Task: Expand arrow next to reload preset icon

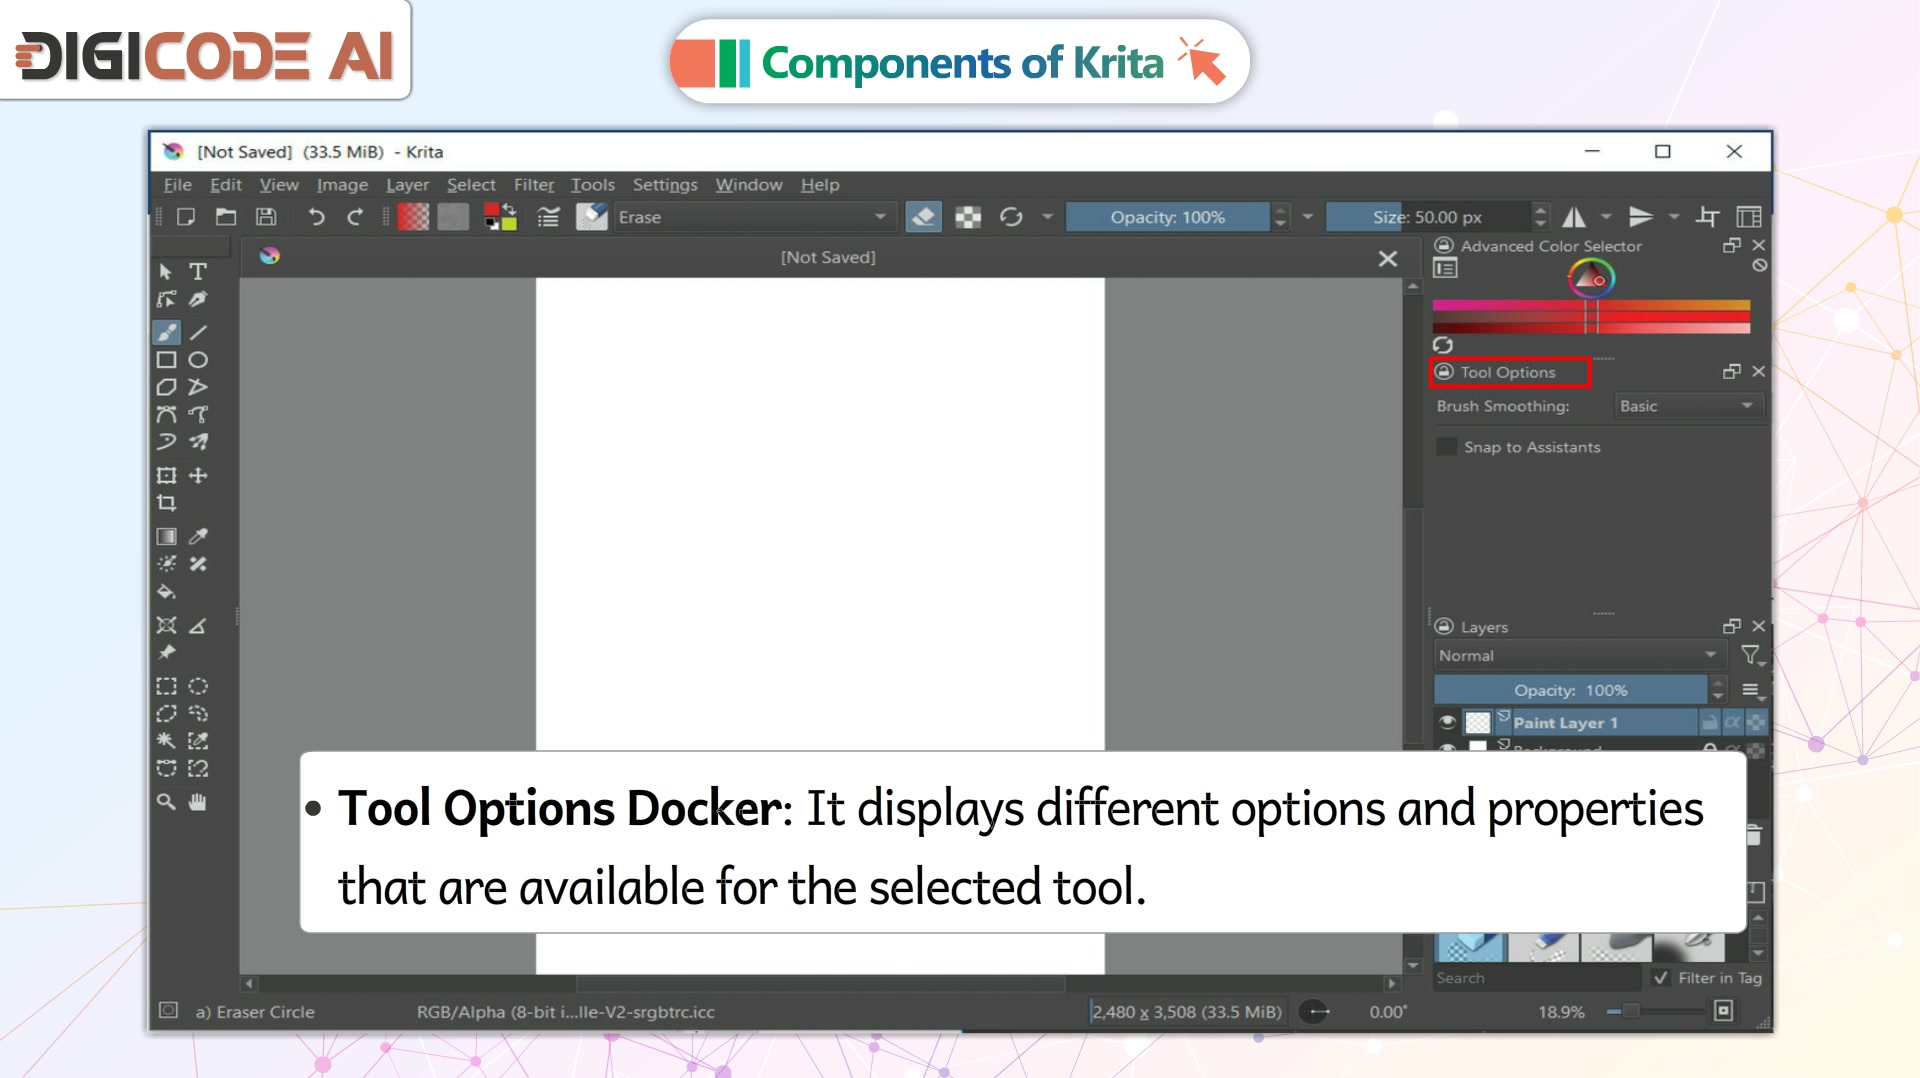Action: point(1047,217)
